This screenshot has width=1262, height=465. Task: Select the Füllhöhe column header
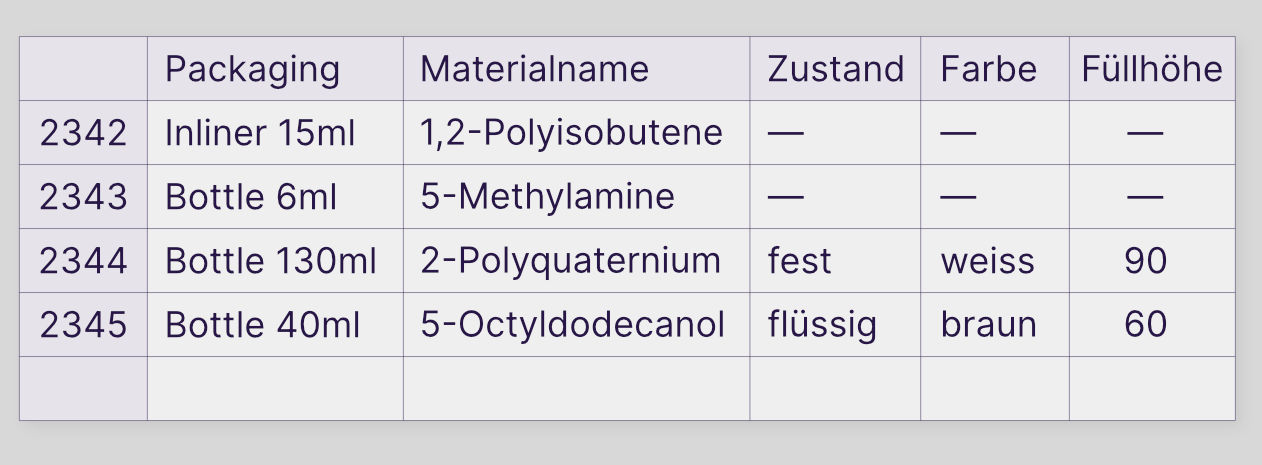(1152, 69)
